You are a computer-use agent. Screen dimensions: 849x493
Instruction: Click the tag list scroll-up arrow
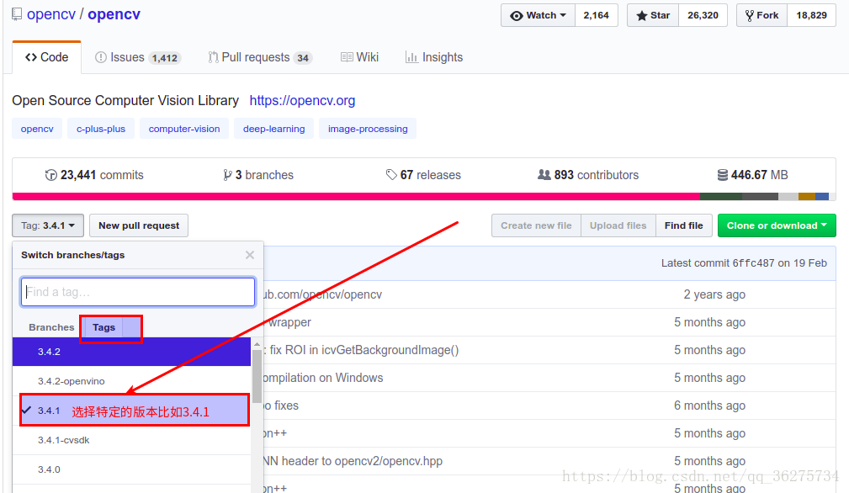tap(257, 344)
